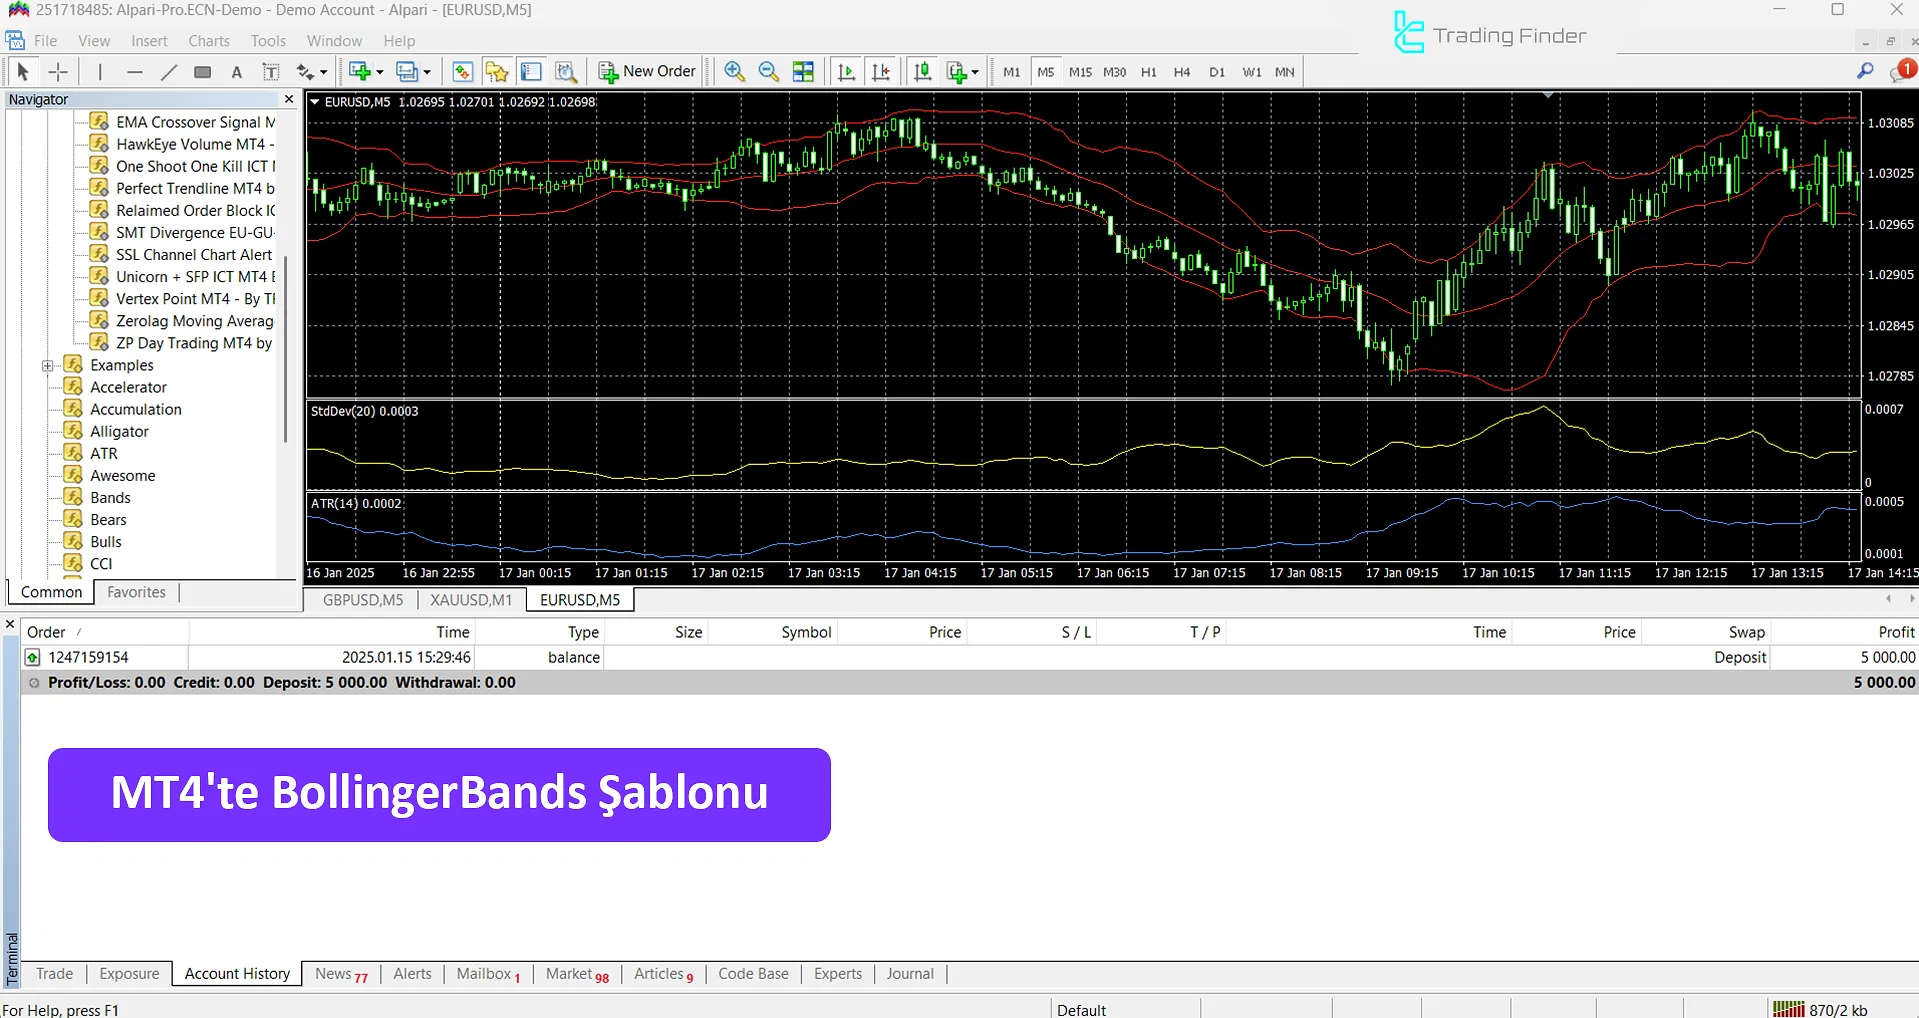Open a new chart via toolbar icon
The height and width of the screenshot is (1018, 1919).
(x=360, y=72)
